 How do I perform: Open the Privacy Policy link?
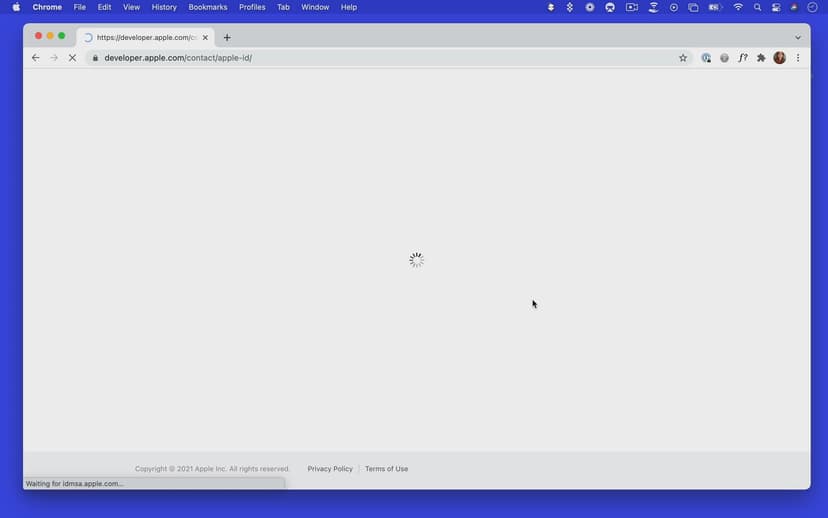[330, 469]
